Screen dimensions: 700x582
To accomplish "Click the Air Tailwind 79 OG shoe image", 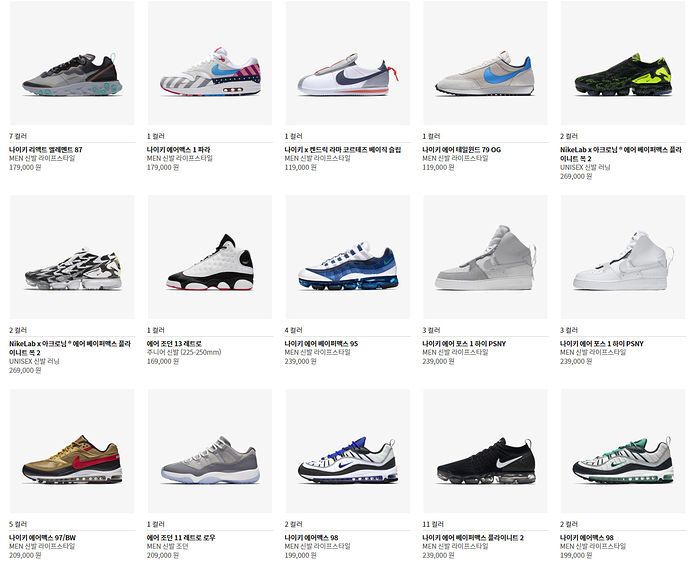I will coord(485,63).
